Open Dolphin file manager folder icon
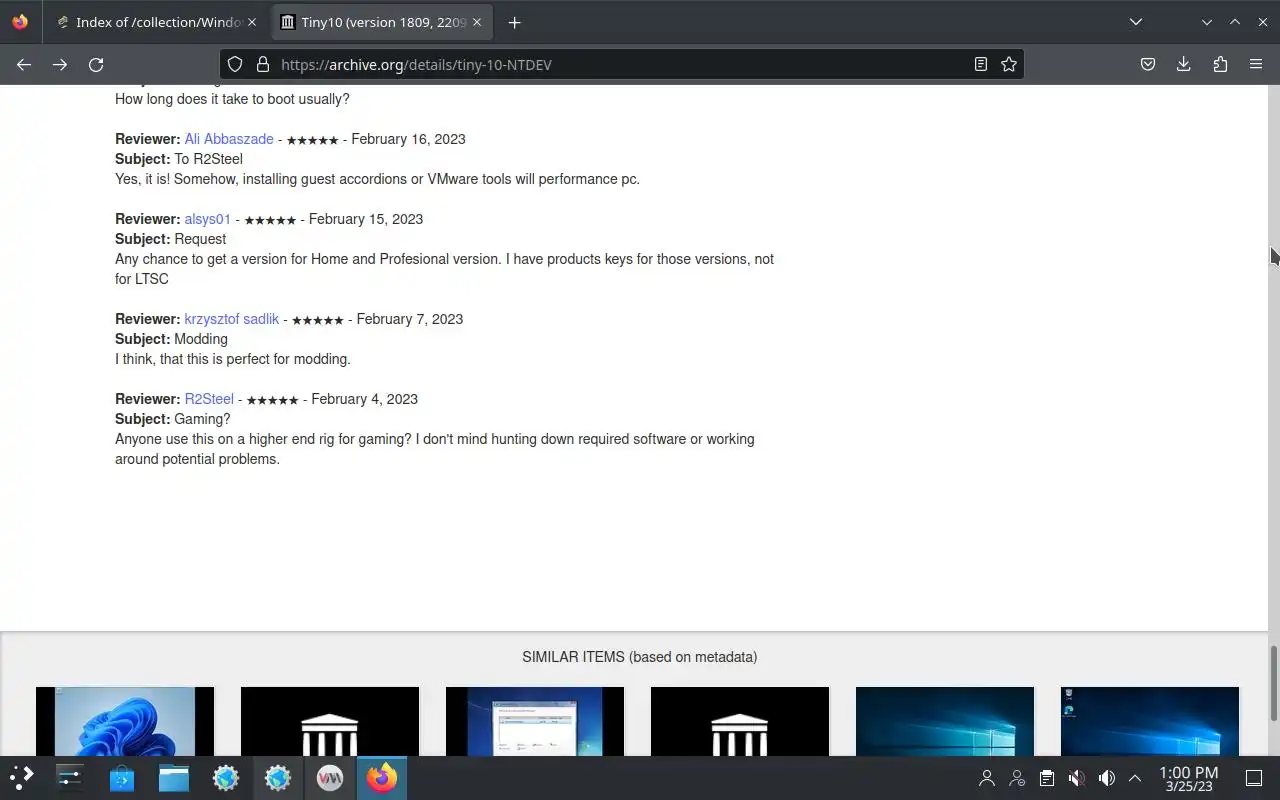This screenshot has width=1280, height=800. coord(174,778)
